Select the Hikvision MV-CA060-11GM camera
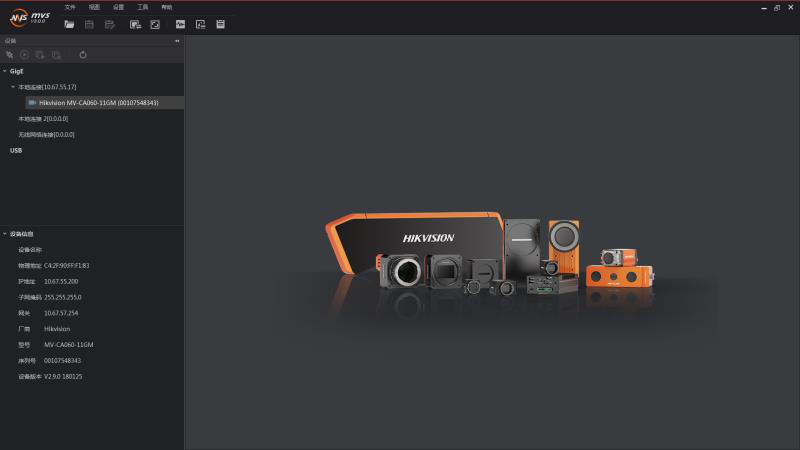The height and width of the screenshot is (450, 800). (98, 103)
